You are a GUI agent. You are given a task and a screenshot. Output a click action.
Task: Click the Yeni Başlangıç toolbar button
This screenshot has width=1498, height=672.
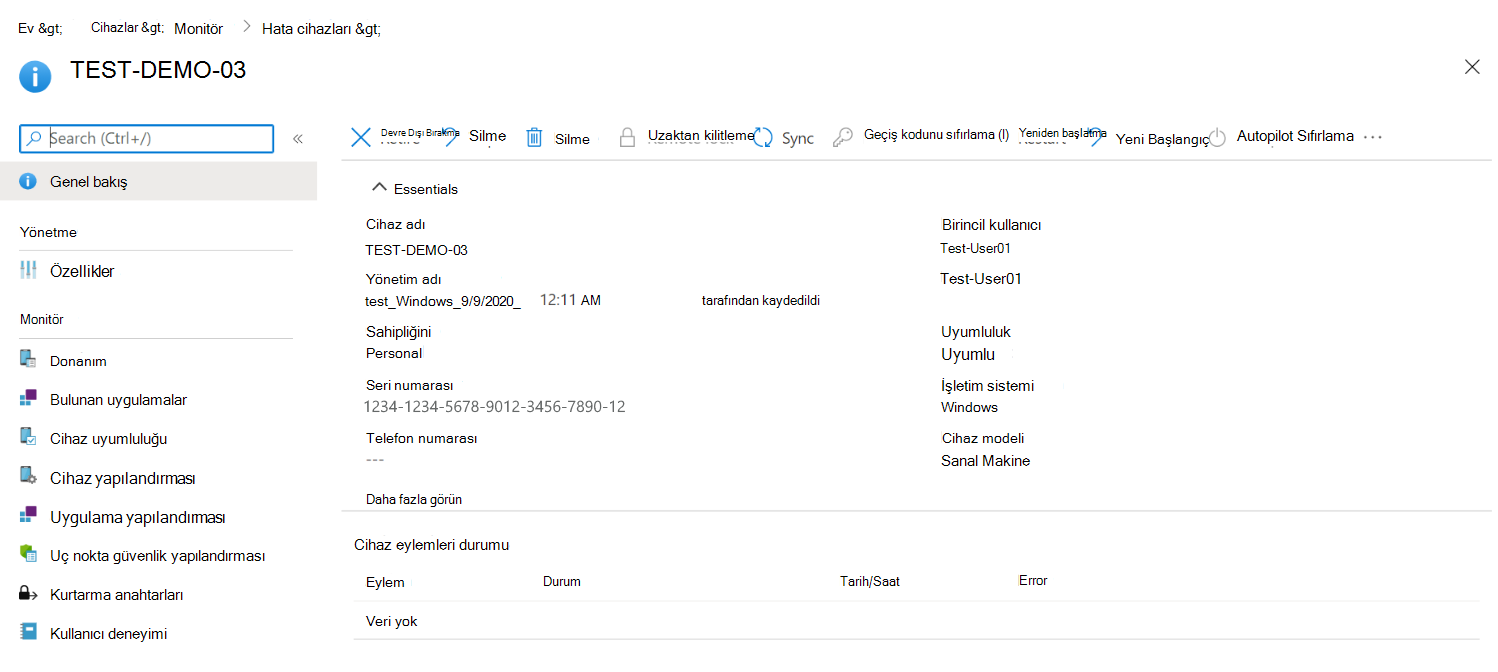point(1162,140)
